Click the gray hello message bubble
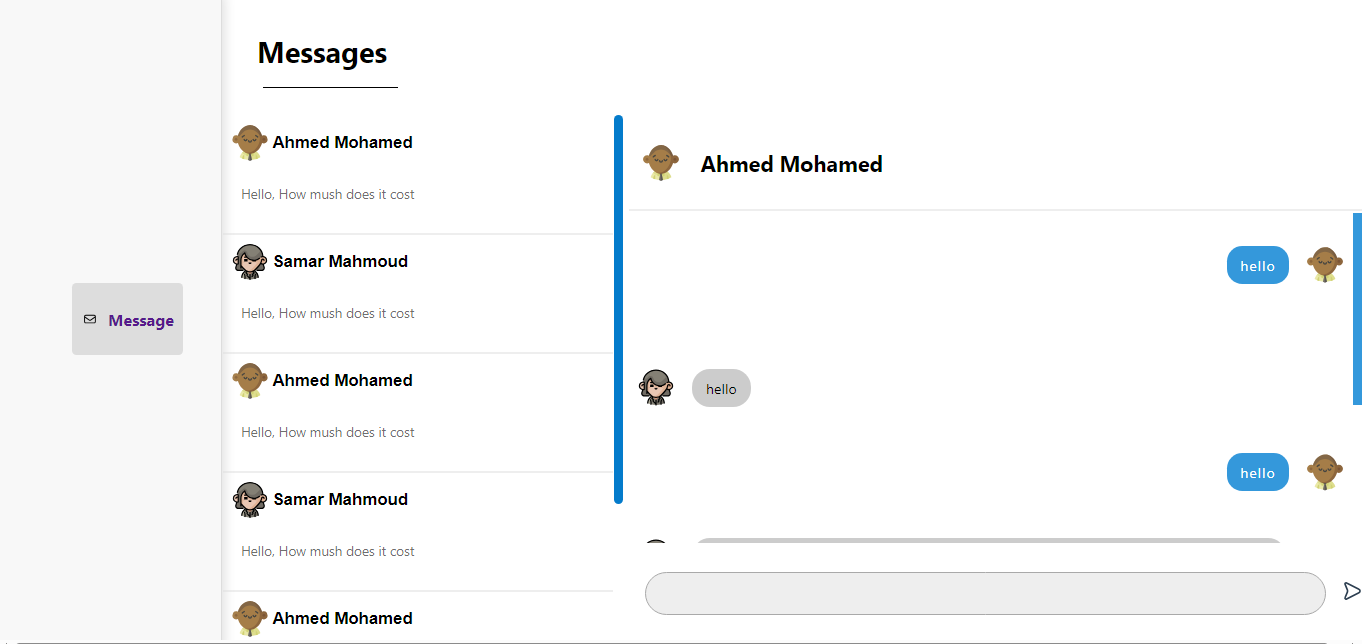Screen dimensions: 1362x644 point(721,388)
